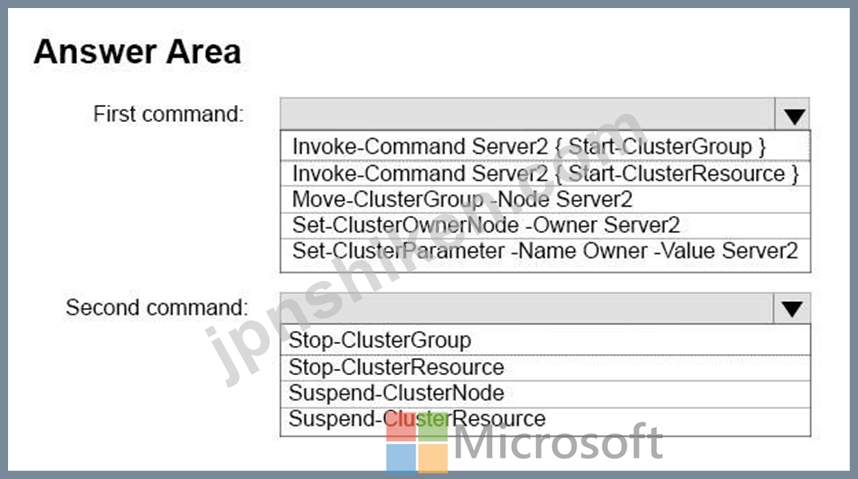Click the First command combo box field
This screenshot has height=479, width=858.
tap(527, 114)
